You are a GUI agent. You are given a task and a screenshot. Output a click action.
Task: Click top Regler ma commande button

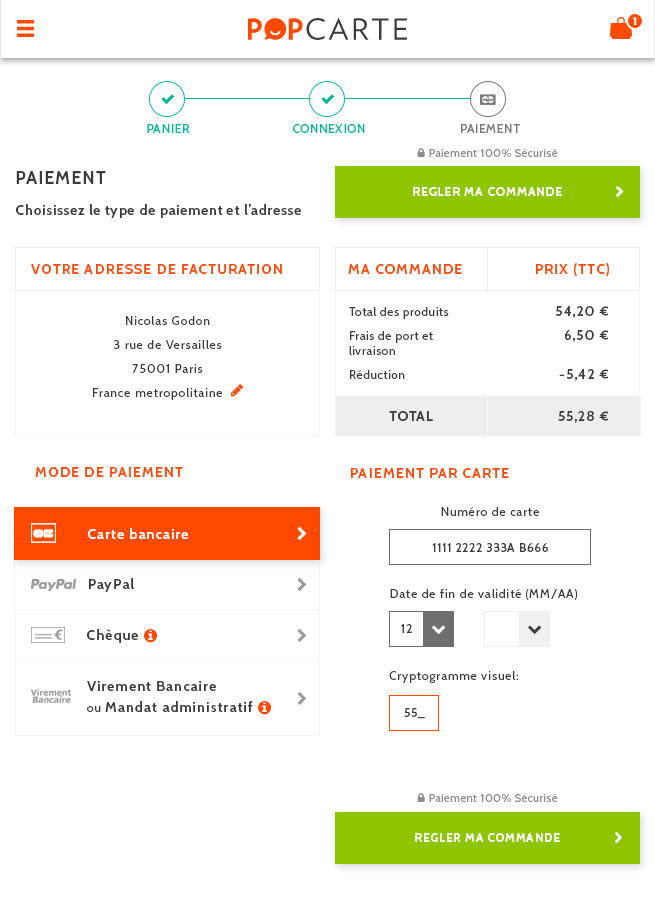487,192
